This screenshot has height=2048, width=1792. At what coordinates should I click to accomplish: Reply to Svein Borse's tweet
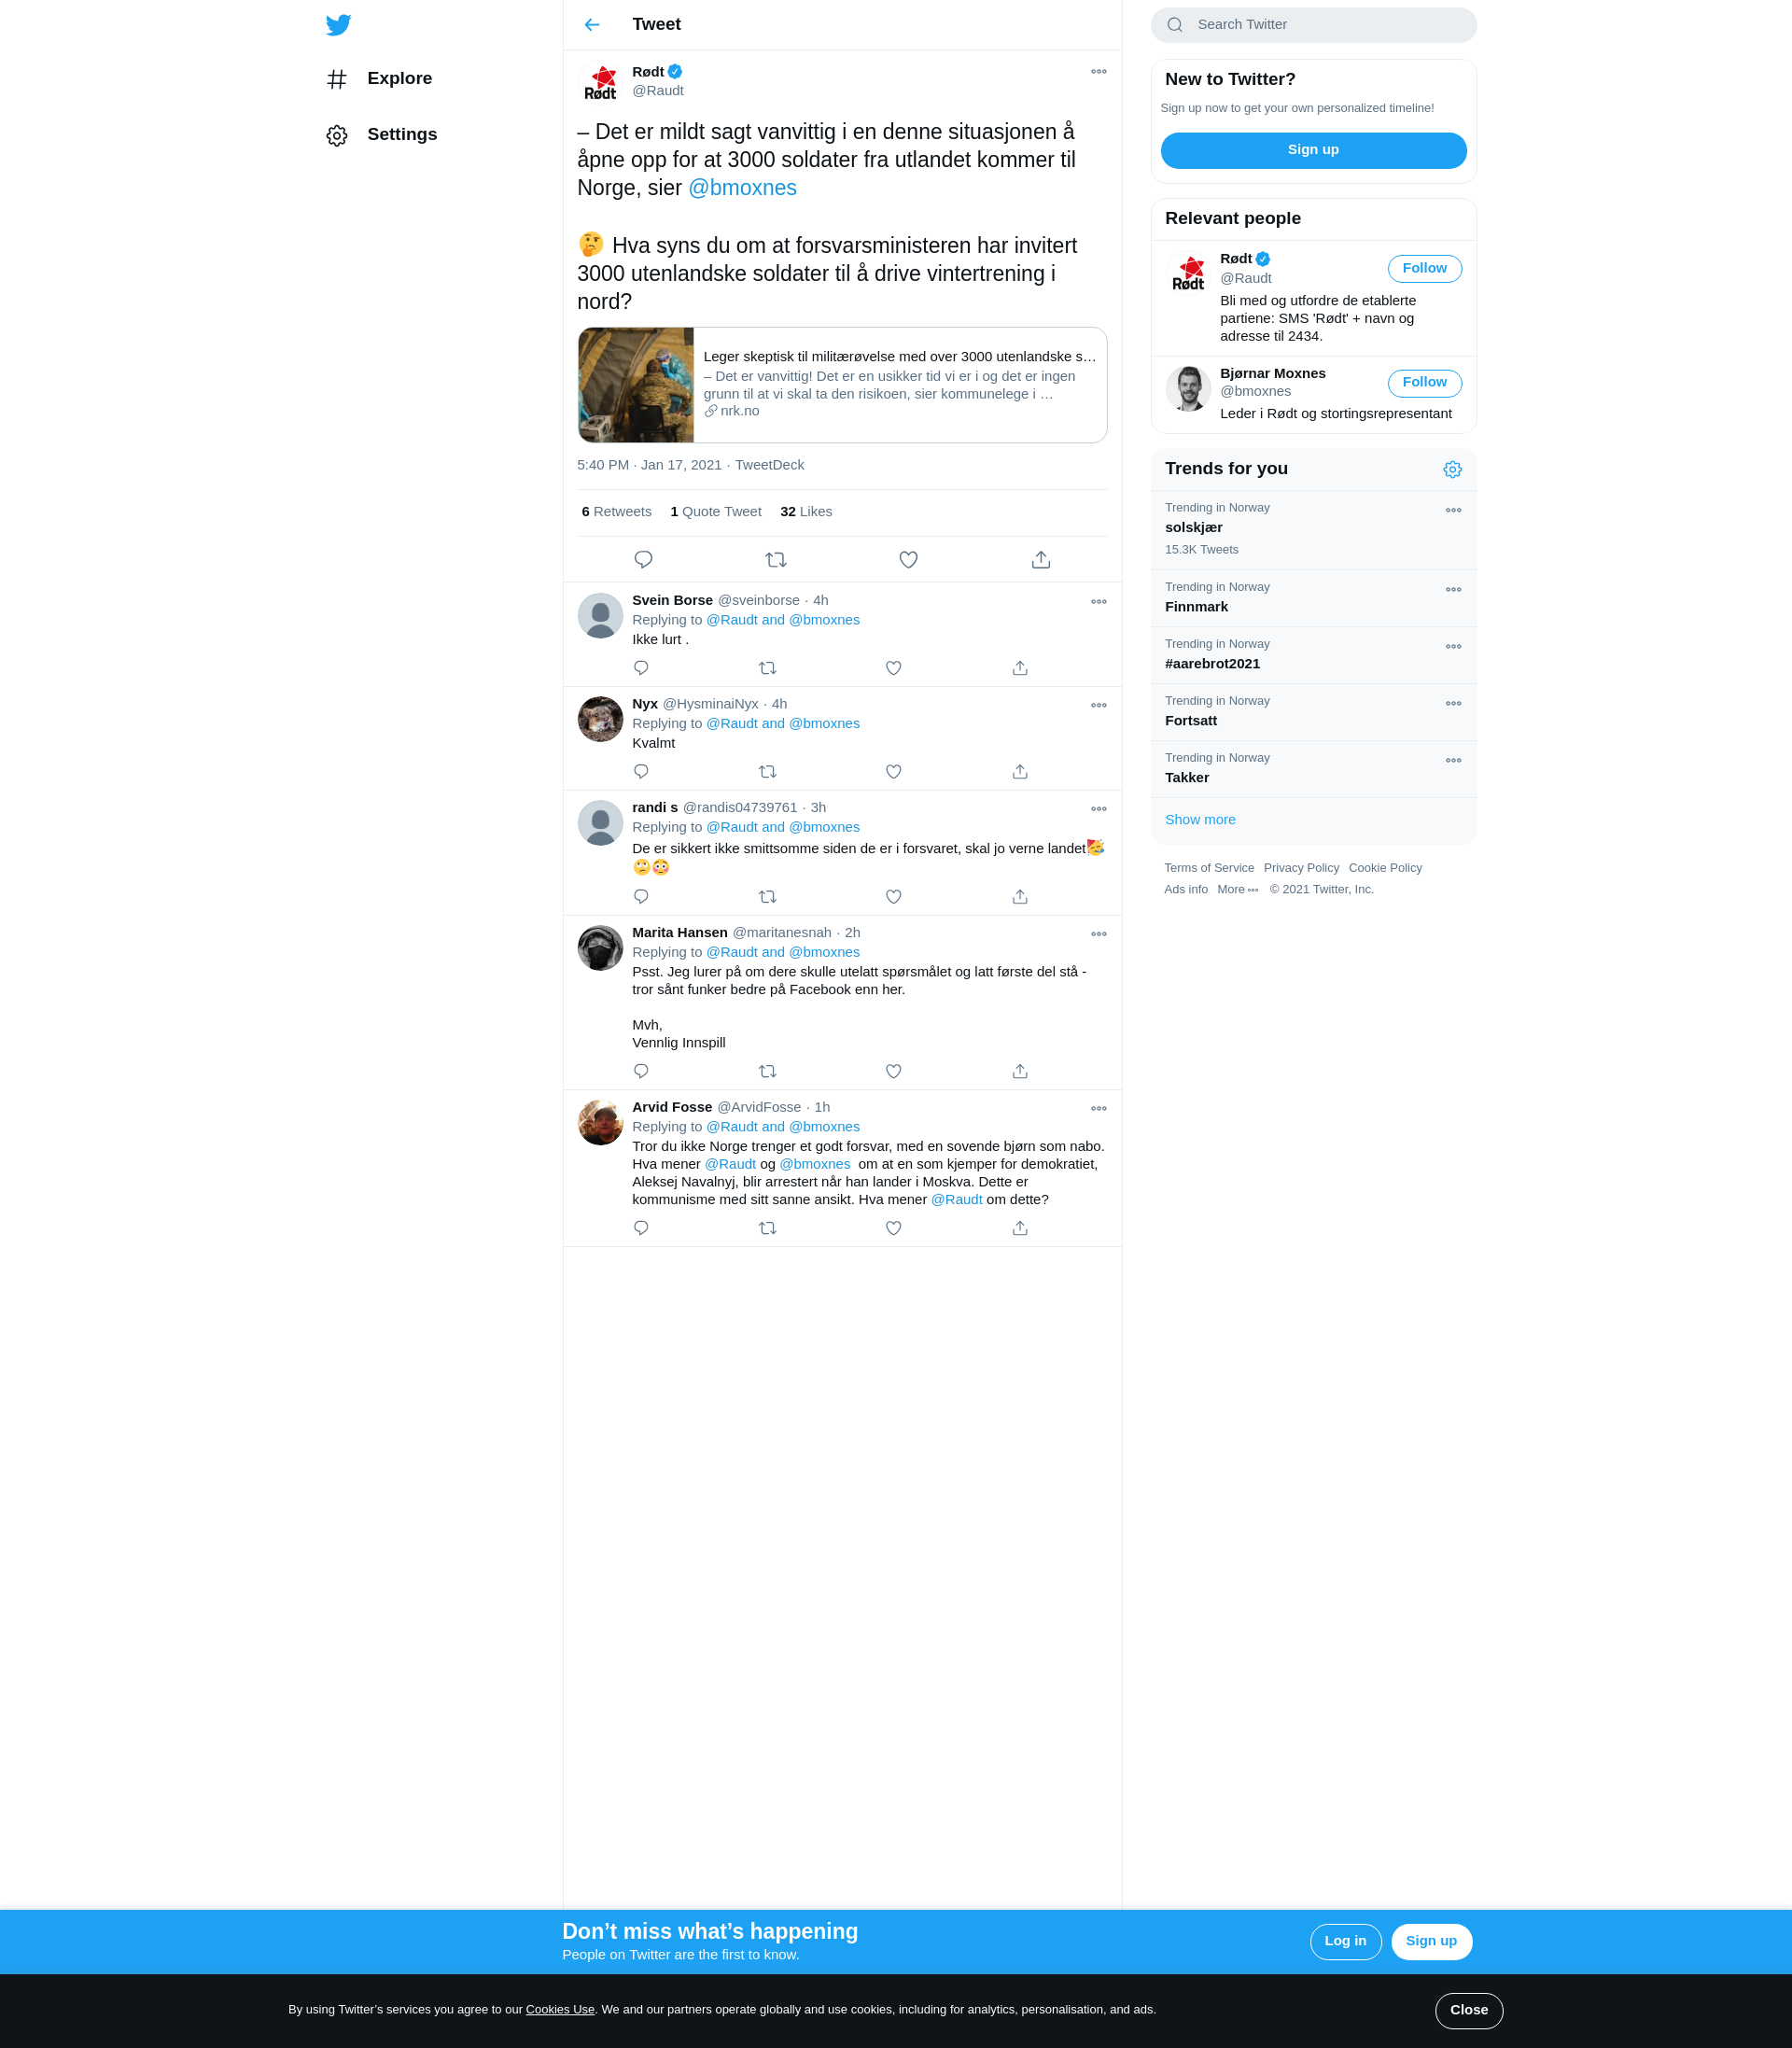(641, 668)
